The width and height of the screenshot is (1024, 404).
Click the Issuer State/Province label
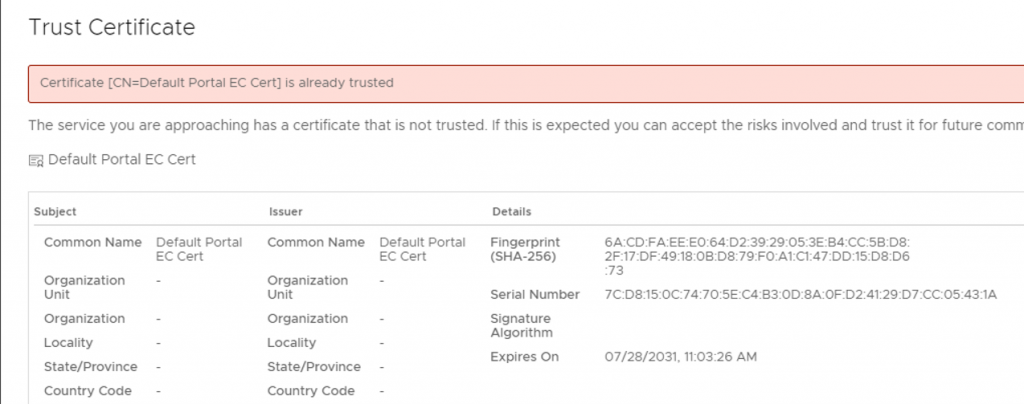point(313,367)
